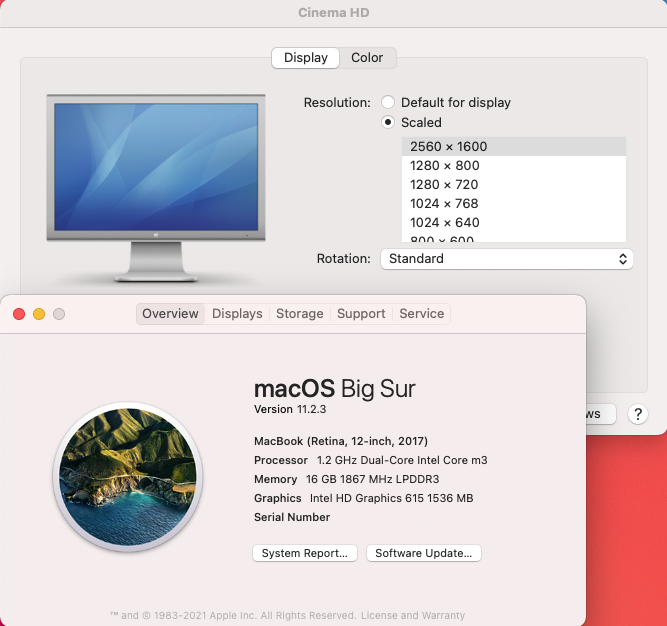Image resolution: width=667 pixels, height=626 pixels.
Task: Pick the 1024 × 768 resolution
Action: coord(513,203)
